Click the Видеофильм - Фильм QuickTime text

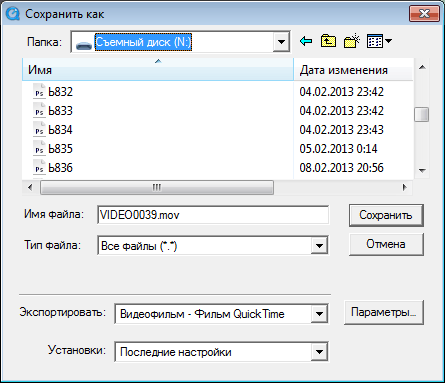202,314
